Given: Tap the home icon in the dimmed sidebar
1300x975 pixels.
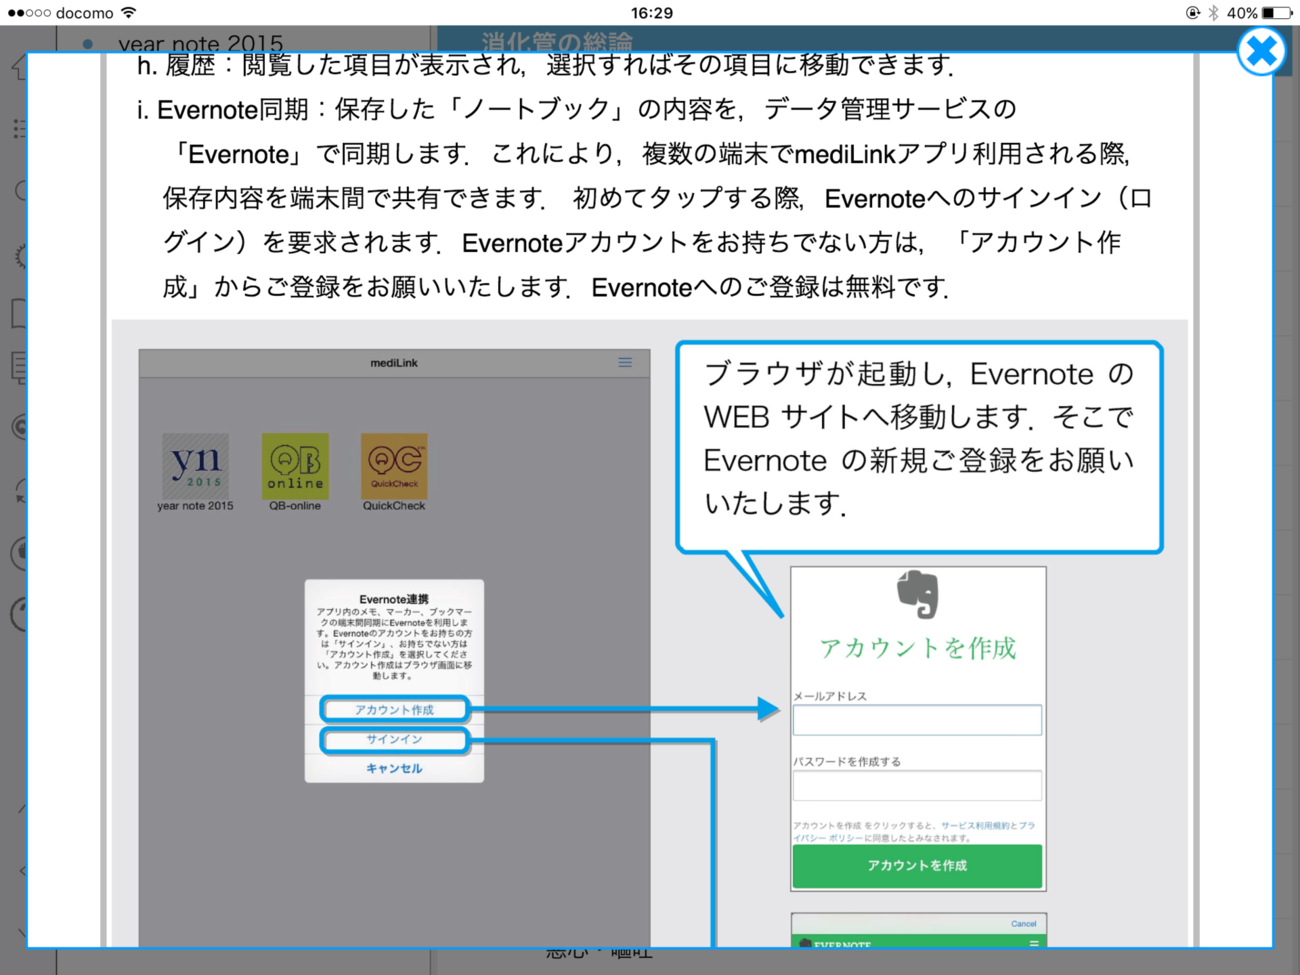Looking at the screenshot, I should (x=18, y=67).
